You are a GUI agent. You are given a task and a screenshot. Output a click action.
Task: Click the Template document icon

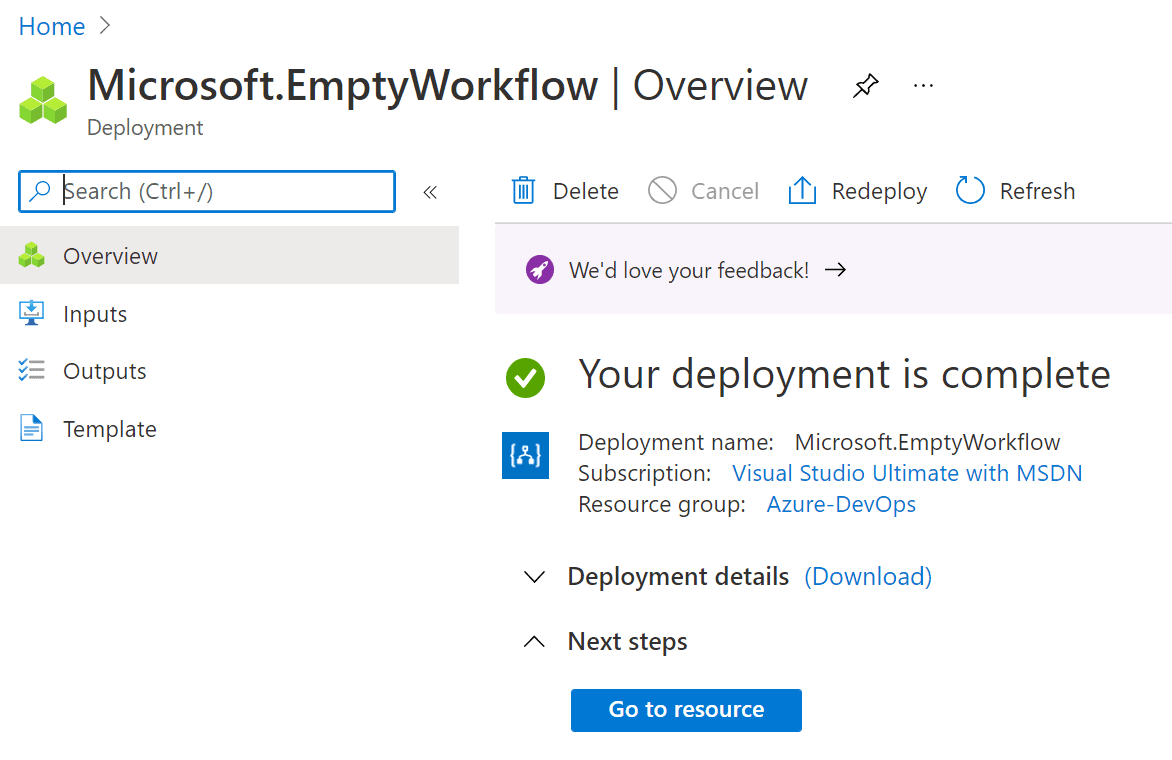31,428
